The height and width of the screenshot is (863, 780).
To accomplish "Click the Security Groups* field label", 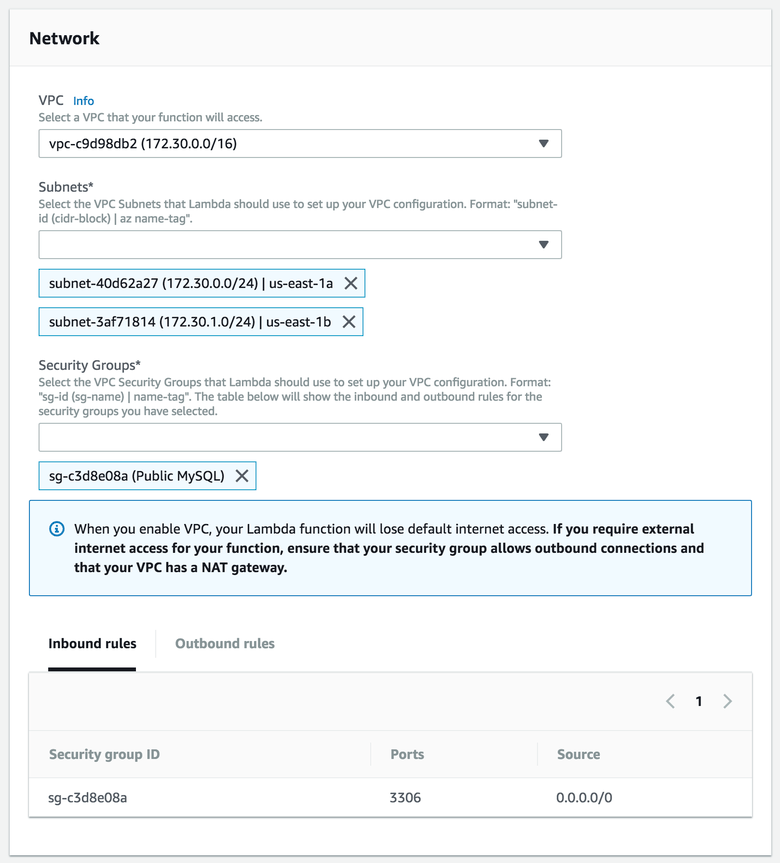I will pyautogui.click(x=90, y=365).
